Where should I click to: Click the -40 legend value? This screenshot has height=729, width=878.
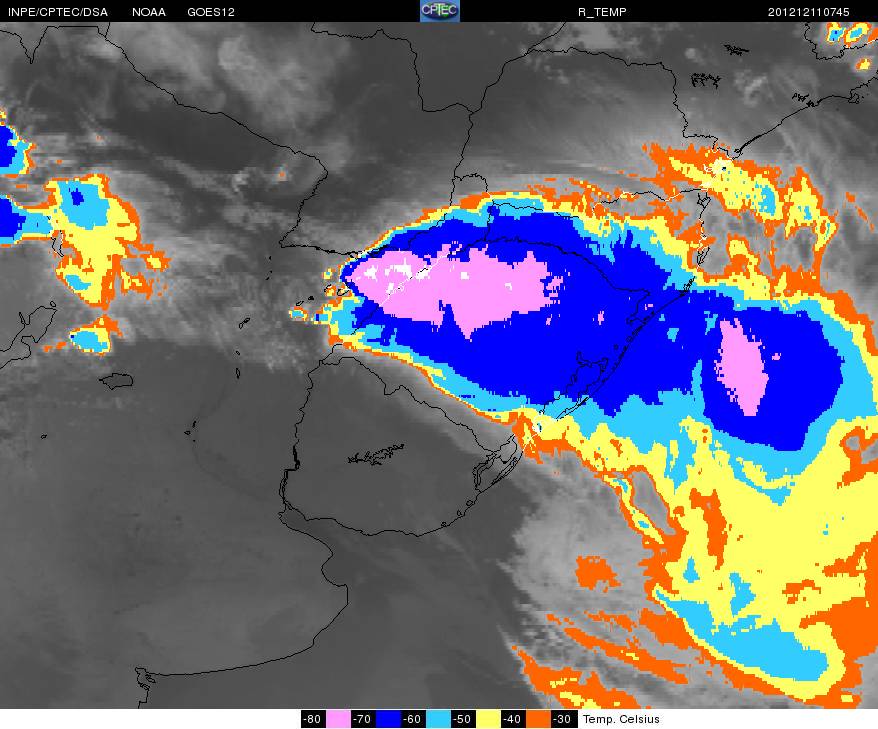pyautogui.click(x=512, y=719)
